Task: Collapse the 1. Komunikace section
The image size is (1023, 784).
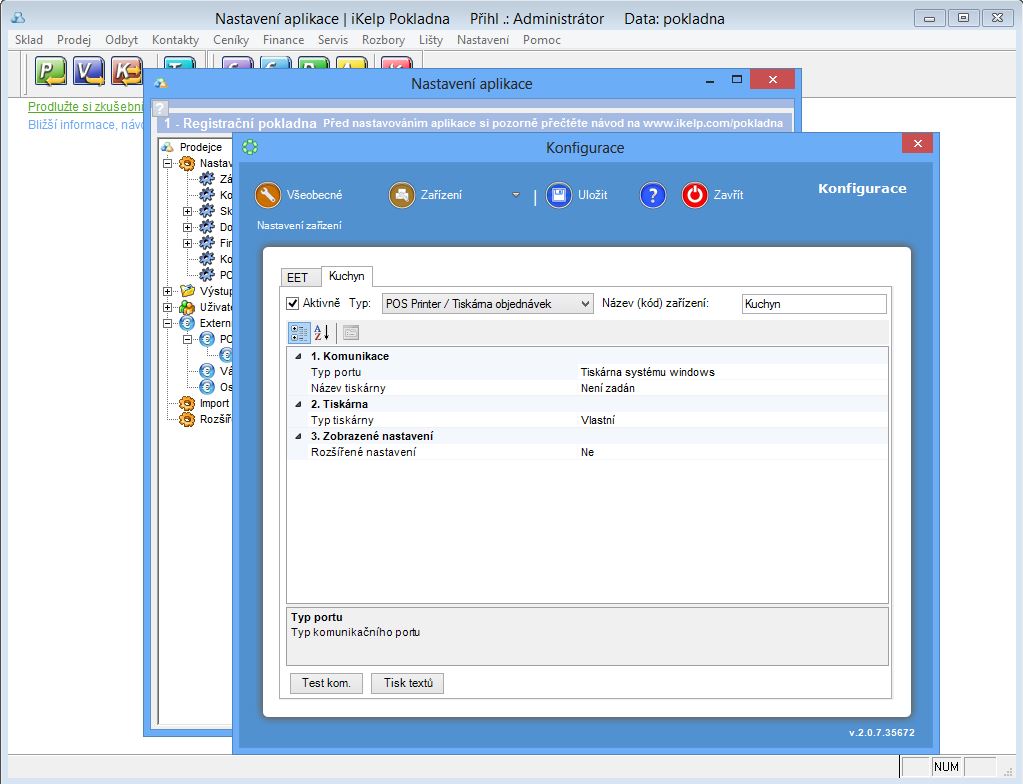Action: 299,356
